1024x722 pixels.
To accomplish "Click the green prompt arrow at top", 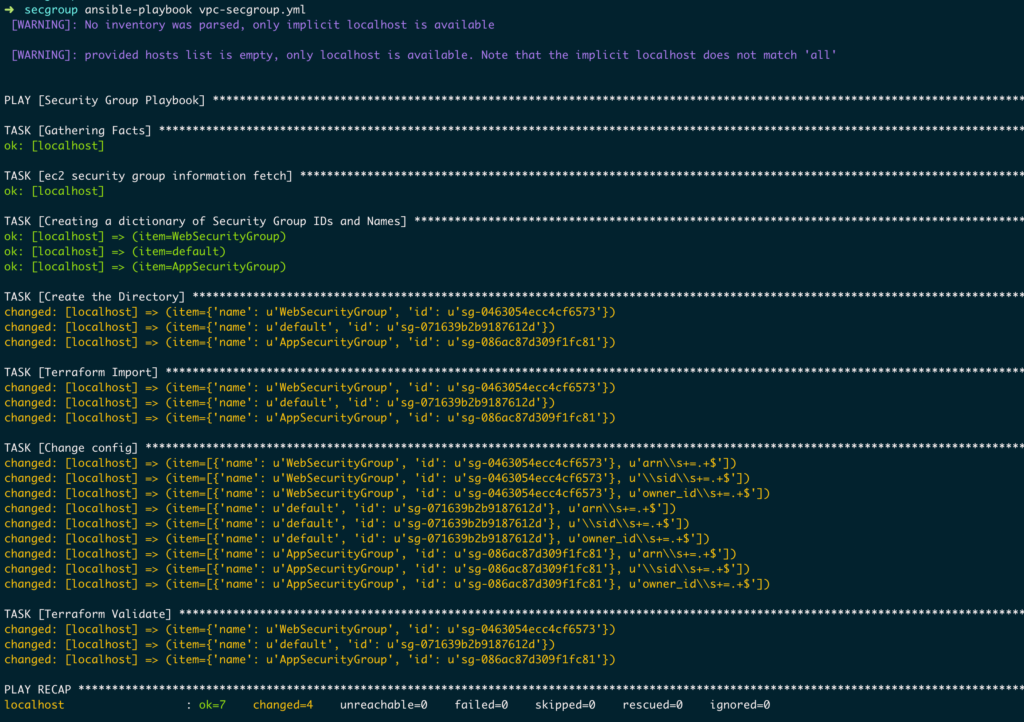I will coord(10,9).
